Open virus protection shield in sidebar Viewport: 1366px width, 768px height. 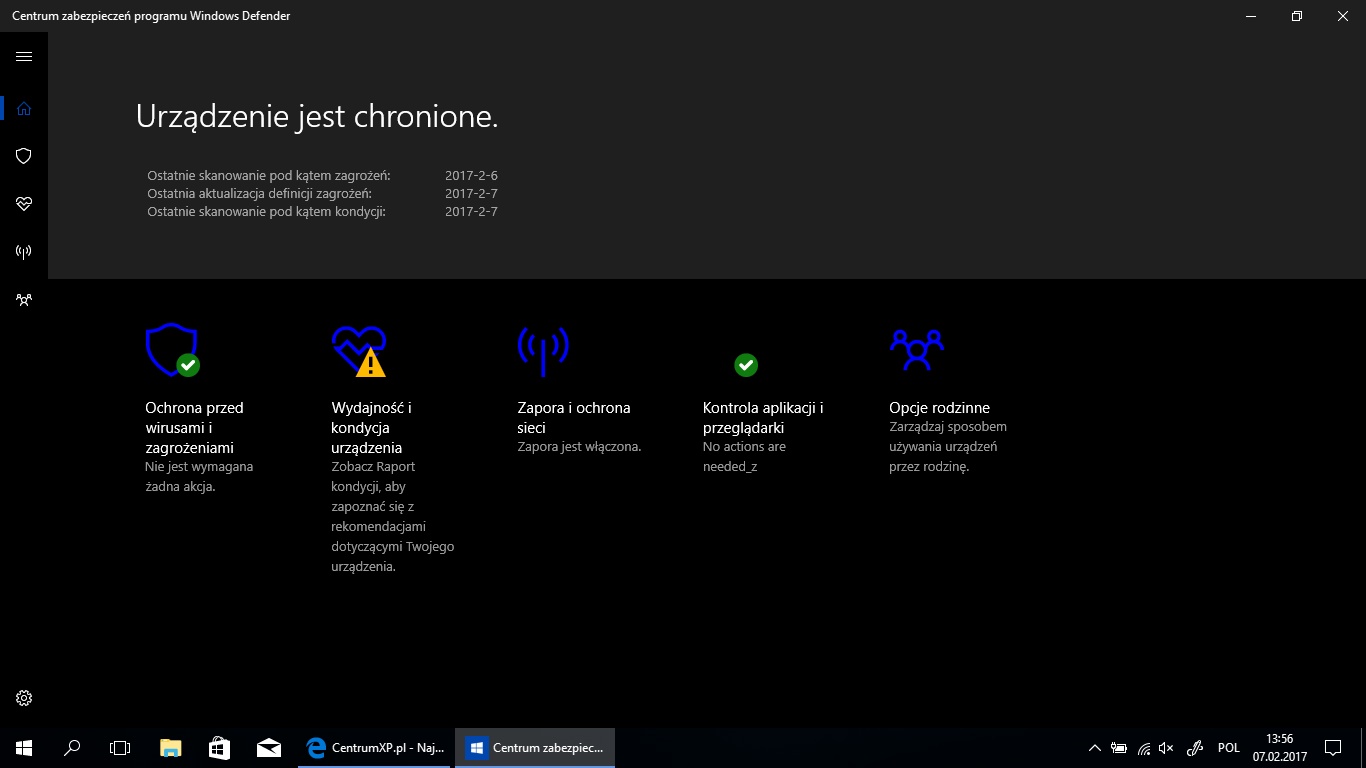[x=24, y=156]
